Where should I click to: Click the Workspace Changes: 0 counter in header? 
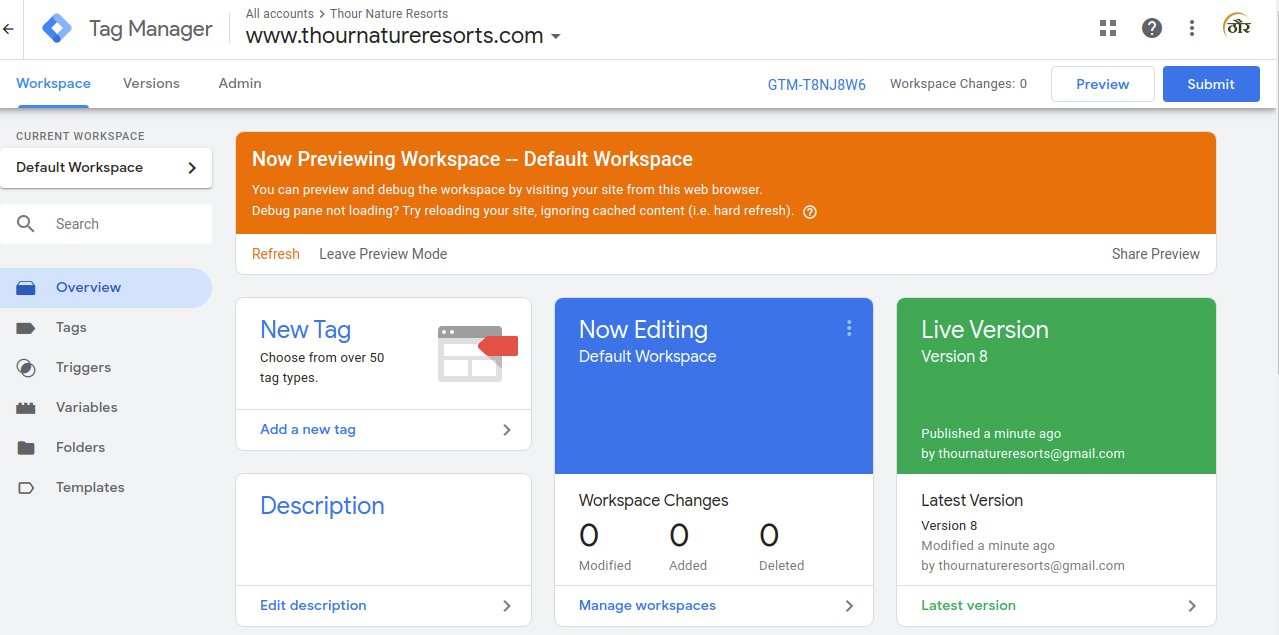tap(958, 84)
